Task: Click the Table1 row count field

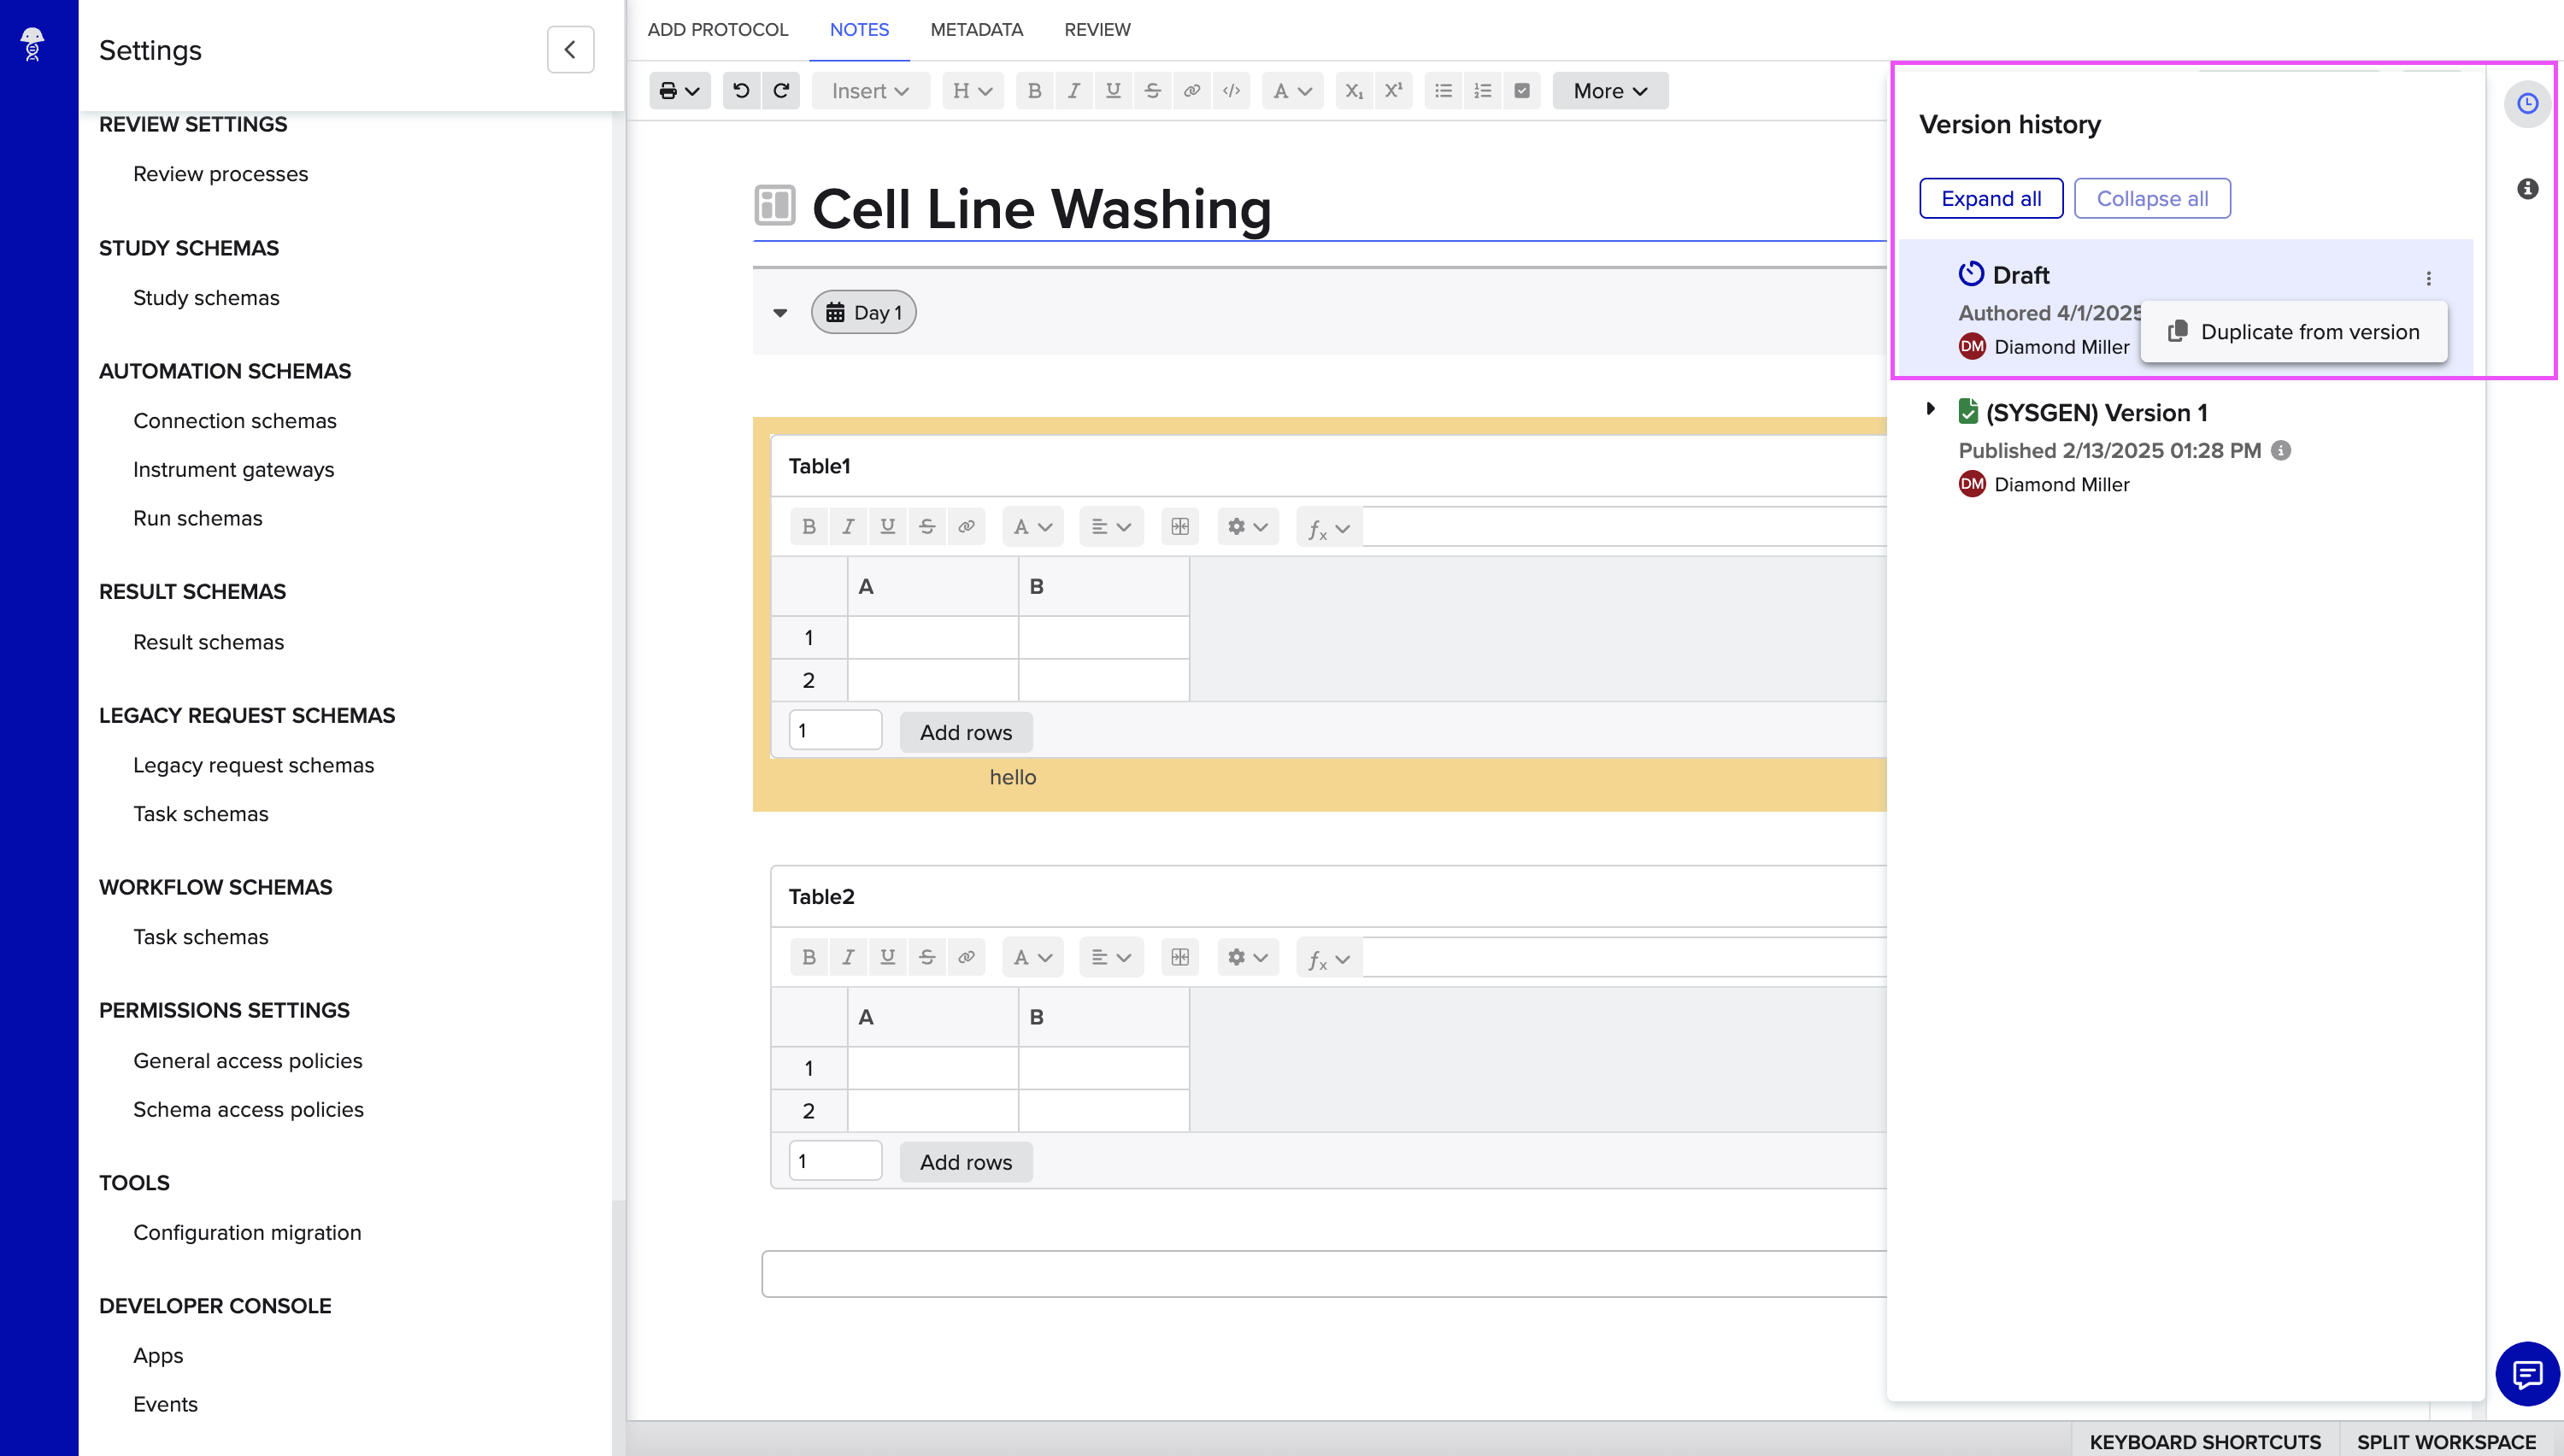Action: pos(834,731)
